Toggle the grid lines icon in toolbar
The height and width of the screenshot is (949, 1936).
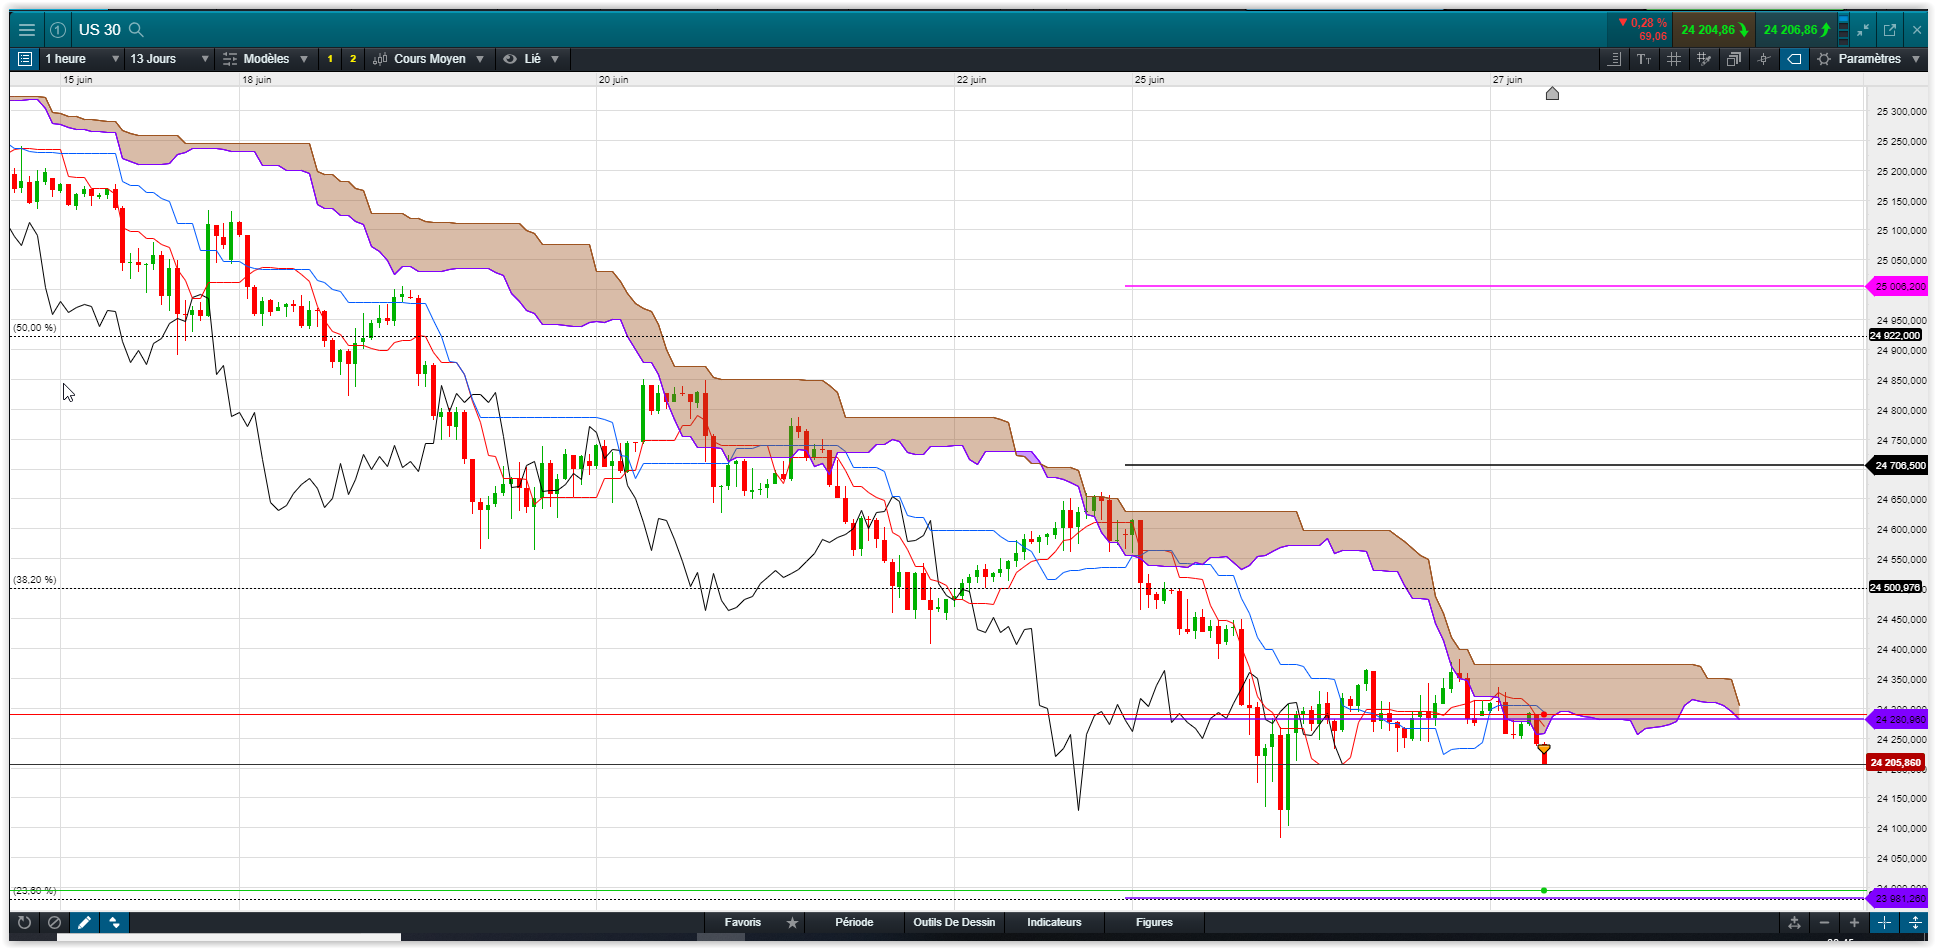[x=1674, y=59]
